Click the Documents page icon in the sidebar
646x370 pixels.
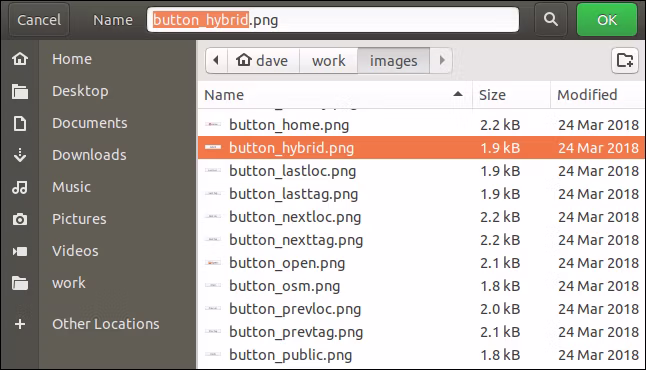[20, 123]
